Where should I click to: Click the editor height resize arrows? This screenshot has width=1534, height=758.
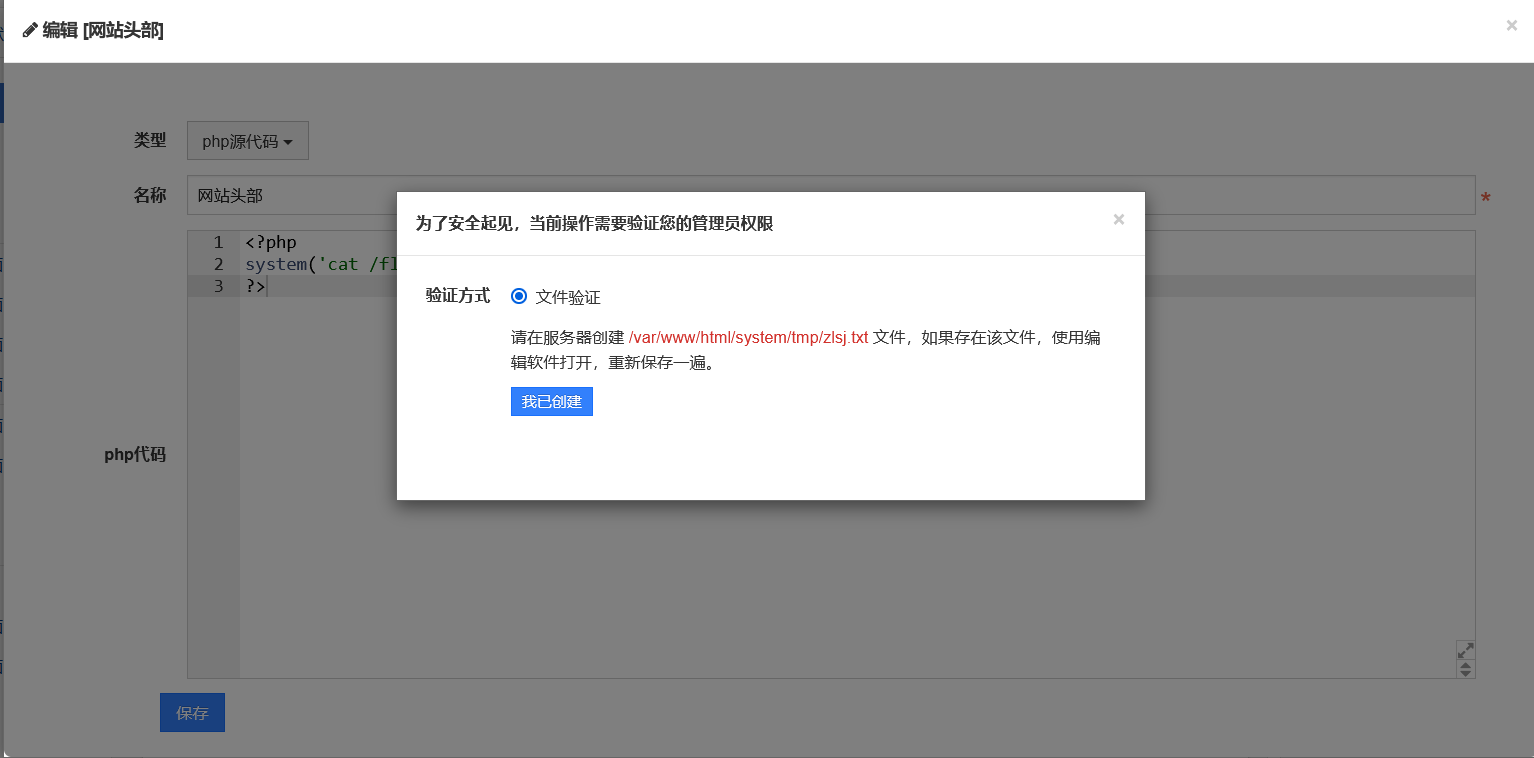click(x=1465, y=669)
